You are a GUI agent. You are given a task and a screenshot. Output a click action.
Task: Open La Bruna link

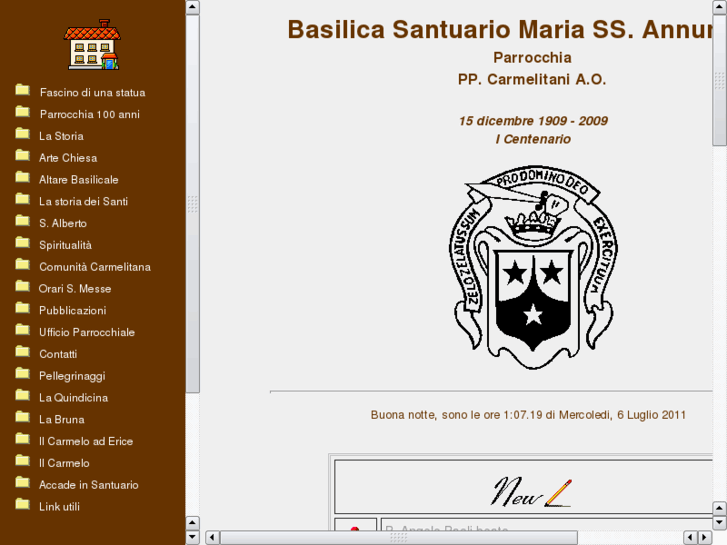[62, 419]
